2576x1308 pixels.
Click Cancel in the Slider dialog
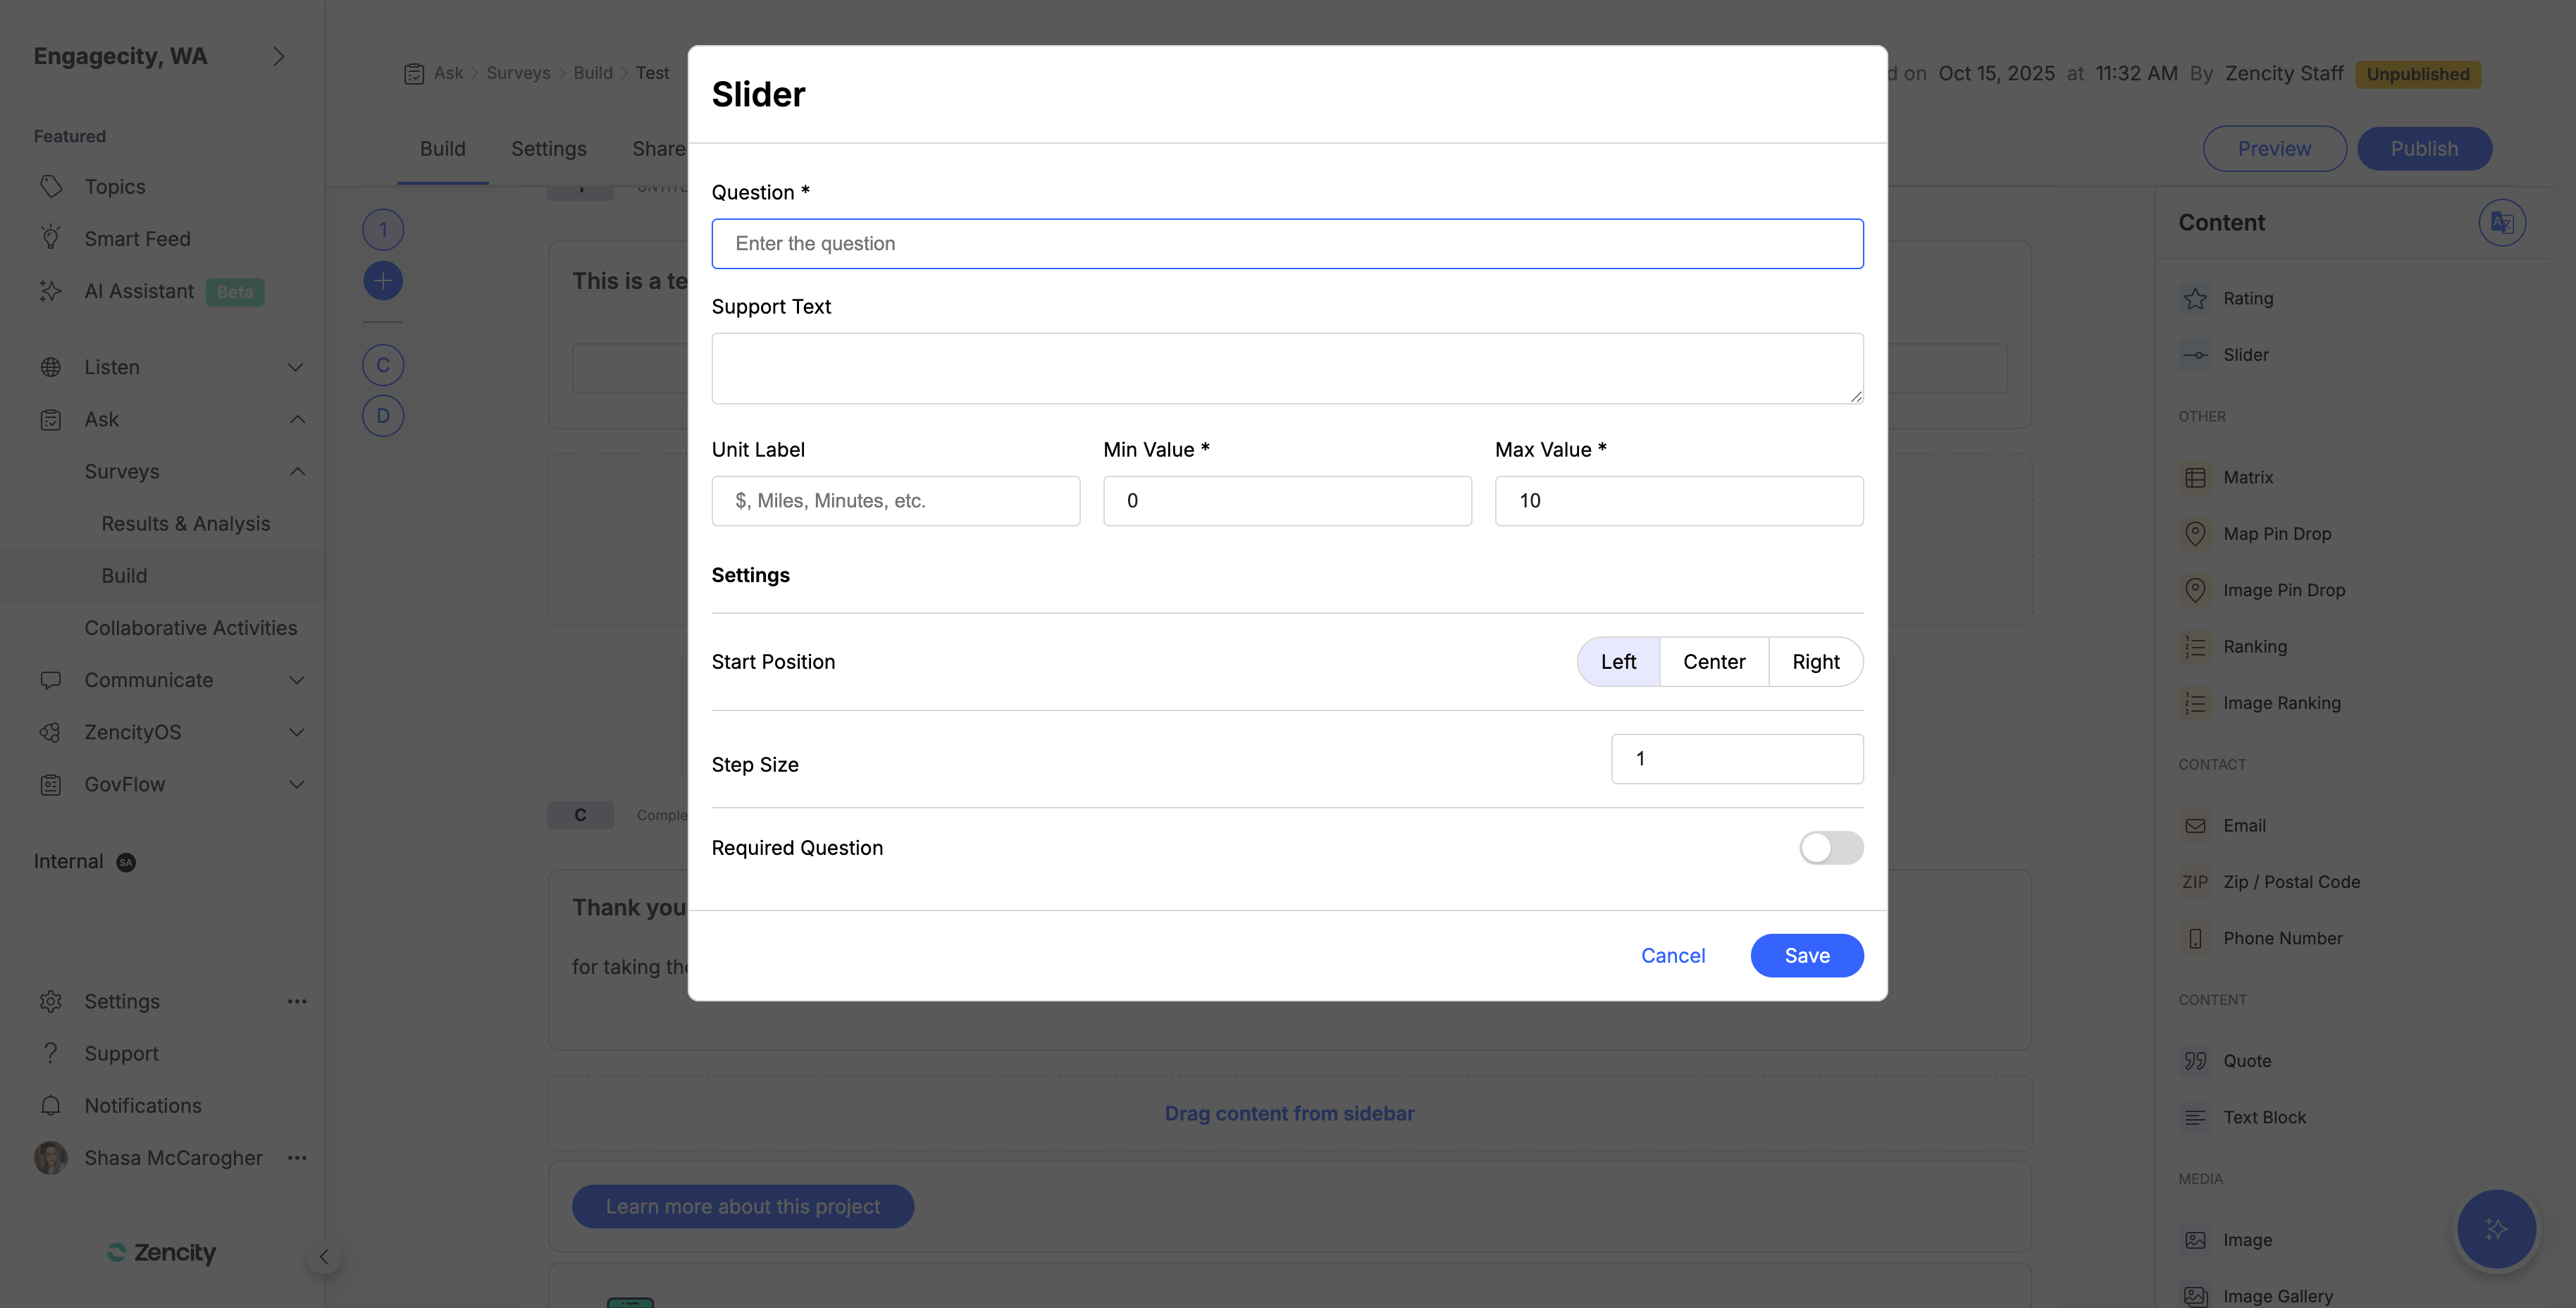click(1672, 956)
